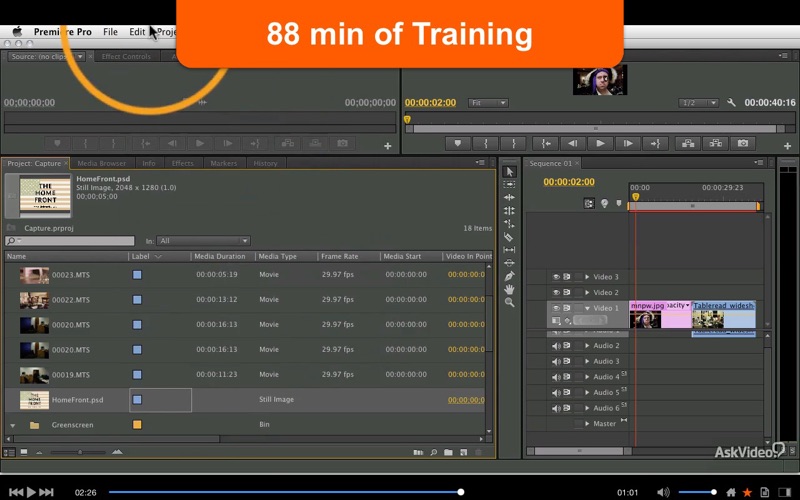
Task: Click New Item icon in Project panel
Action: pyautogui.click(x=463, y=452)
